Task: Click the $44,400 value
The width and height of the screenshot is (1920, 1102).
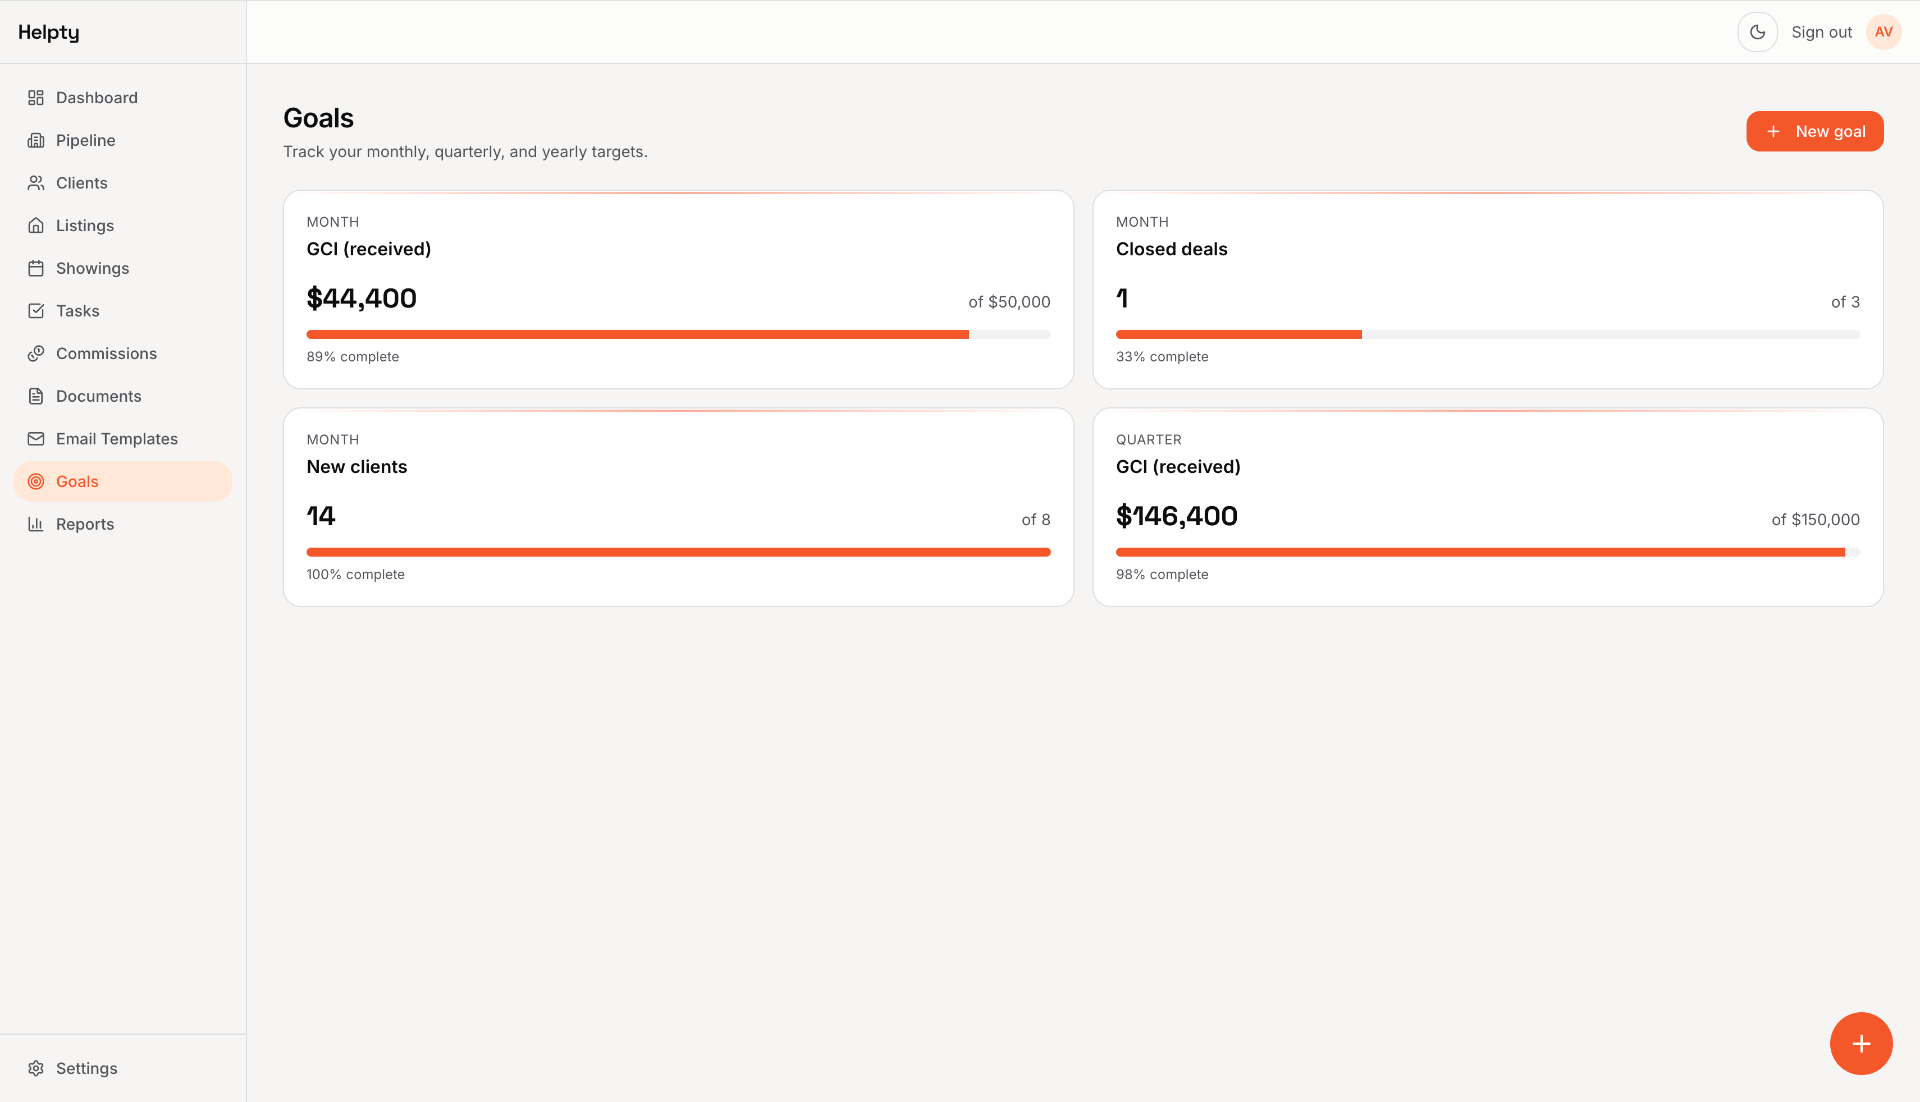Action: pyautogui.click(x=362, y=298)
